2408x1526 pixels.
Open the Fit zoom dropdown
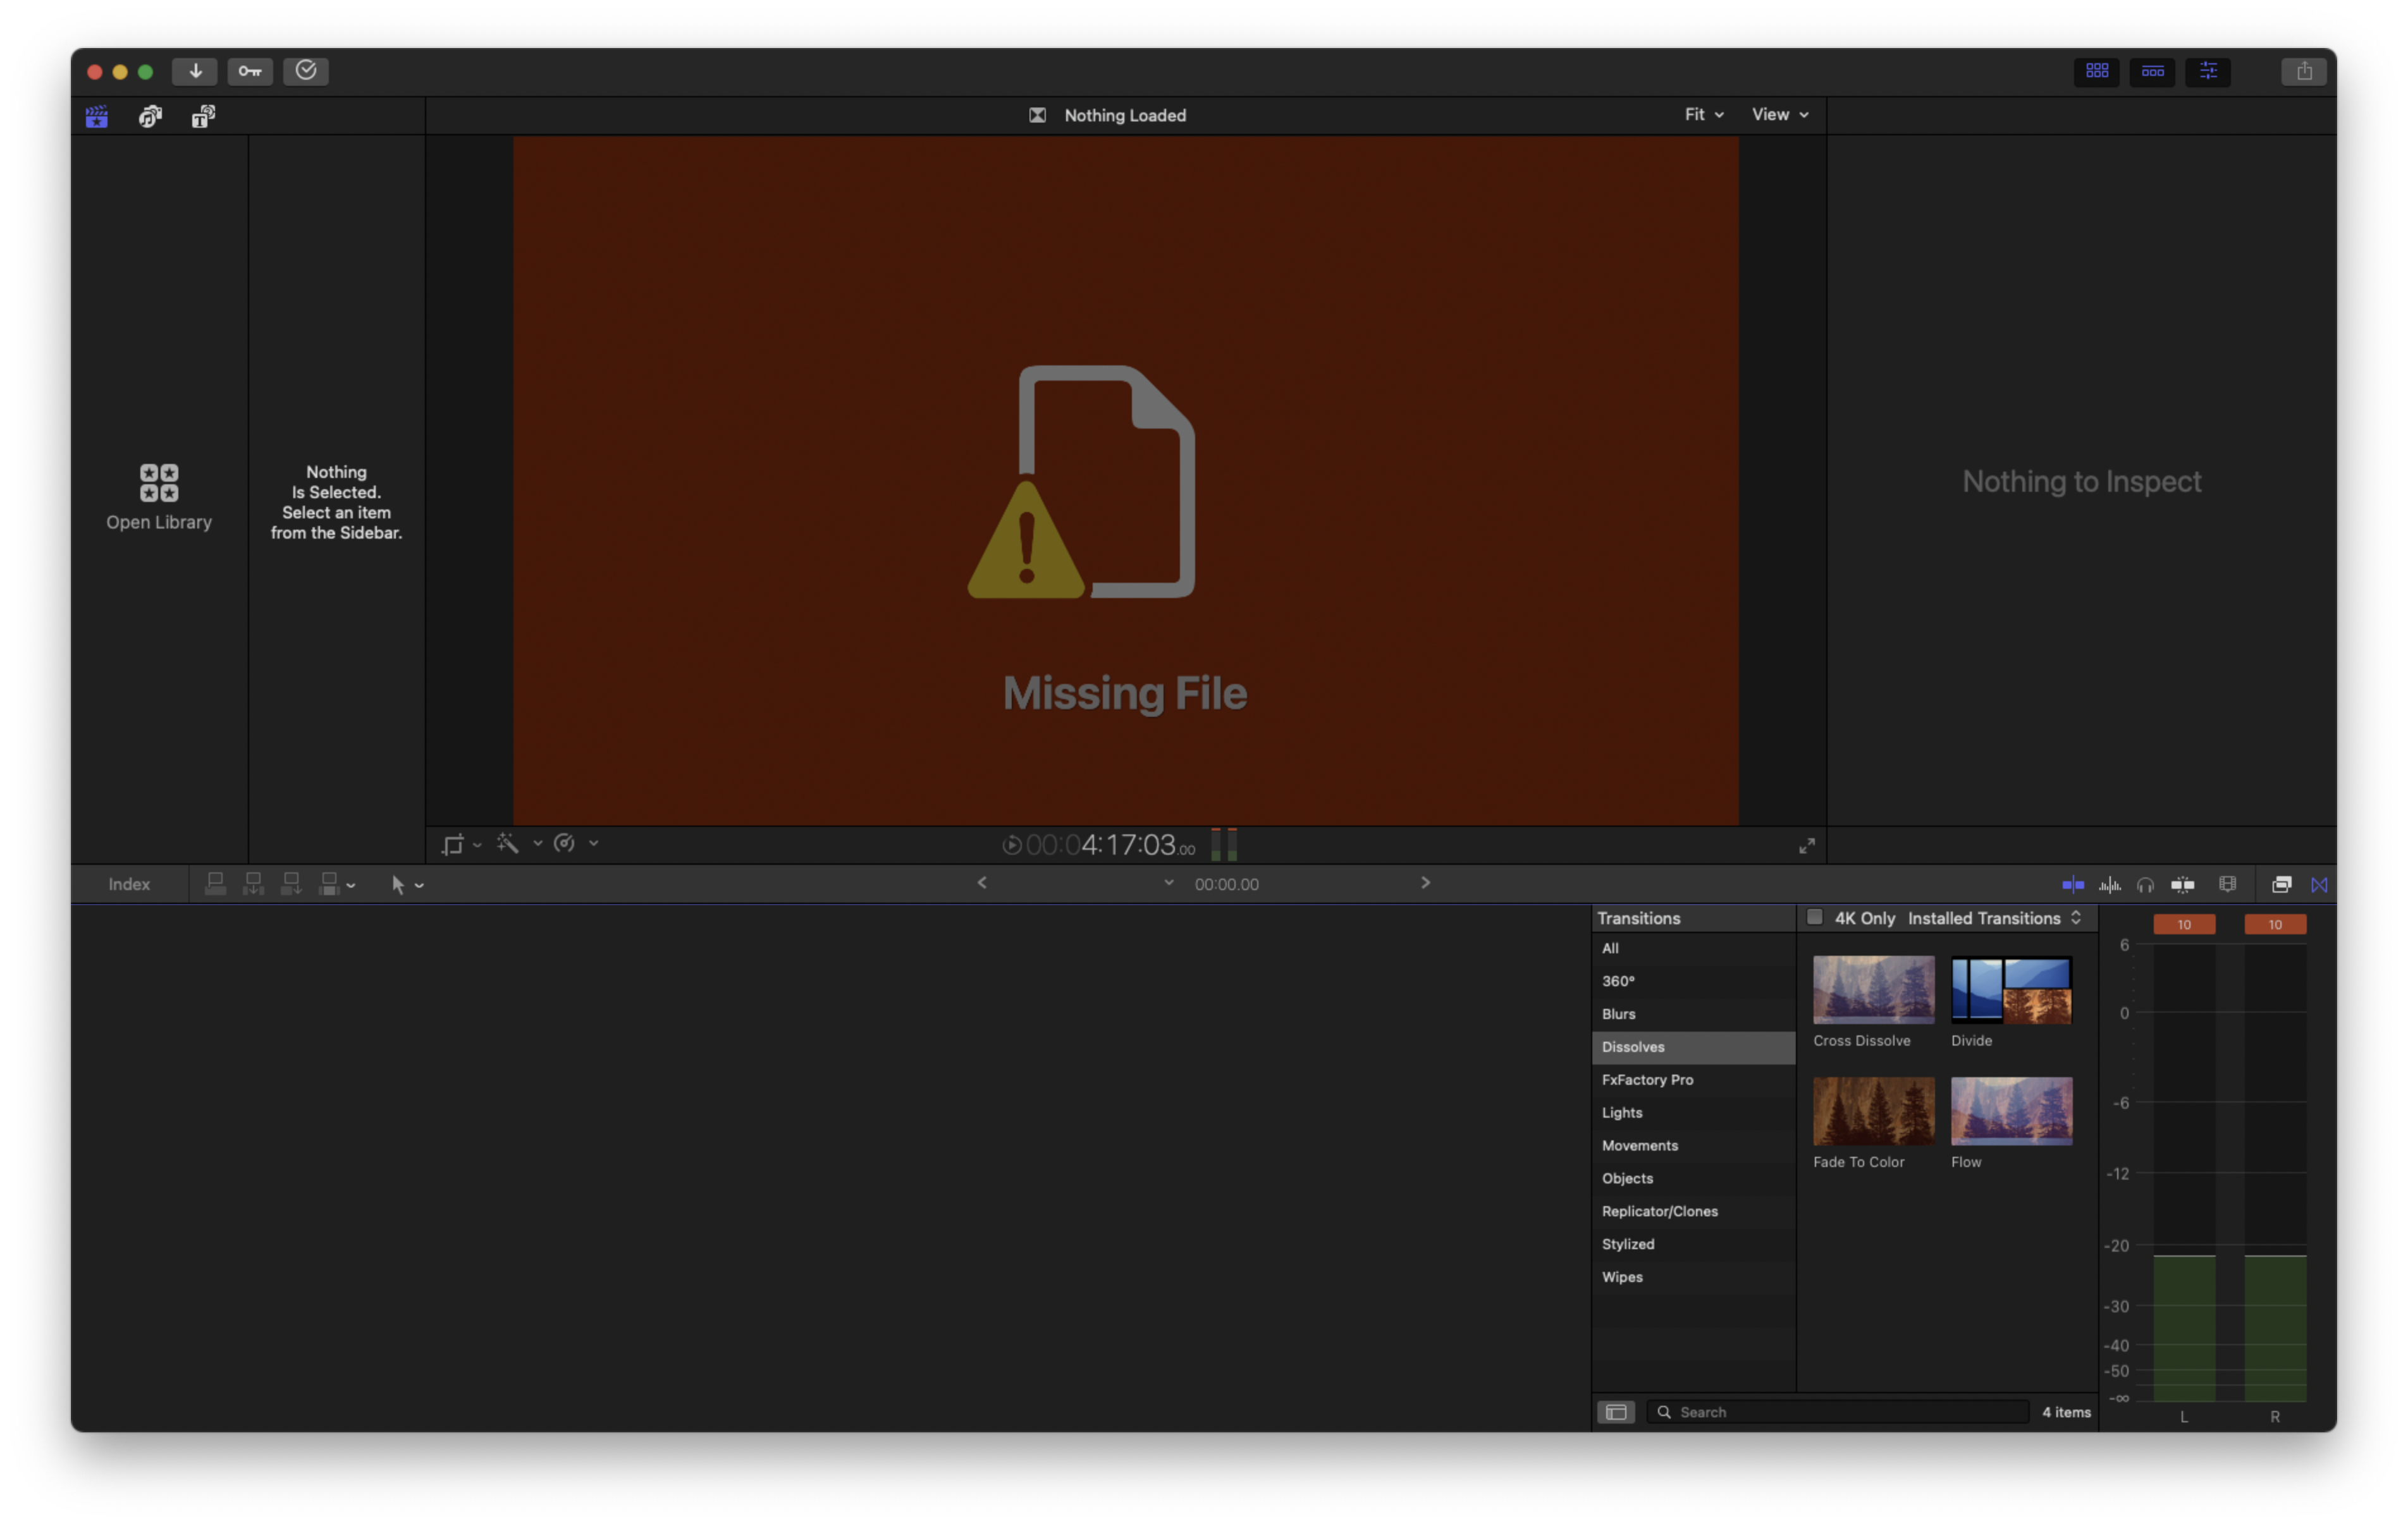pyautogui.click(x=1704, y=114)
